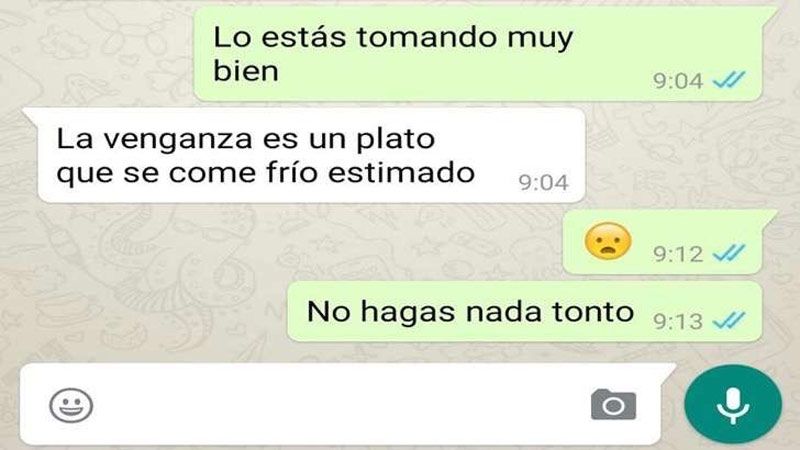The width and height of the screenshot is (800, 450).
Task: Tap blue double-check next to 9:12
Action: pos(729,252)
